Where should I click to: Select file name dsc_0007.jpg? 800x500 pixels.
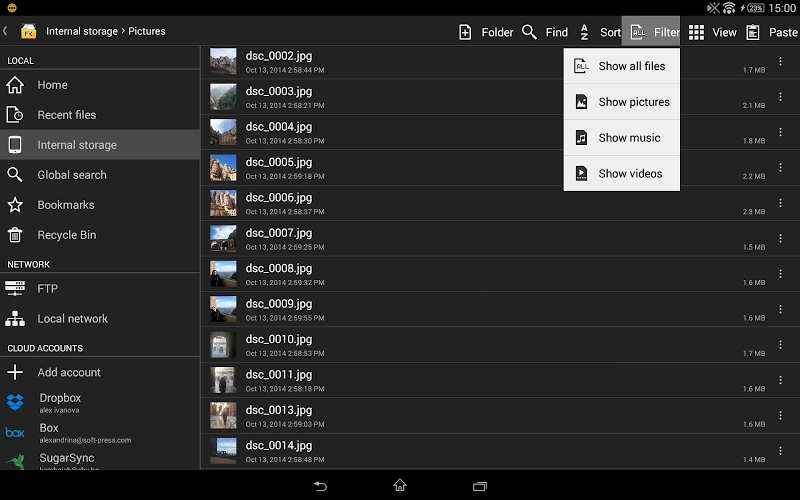coord(279,233)
